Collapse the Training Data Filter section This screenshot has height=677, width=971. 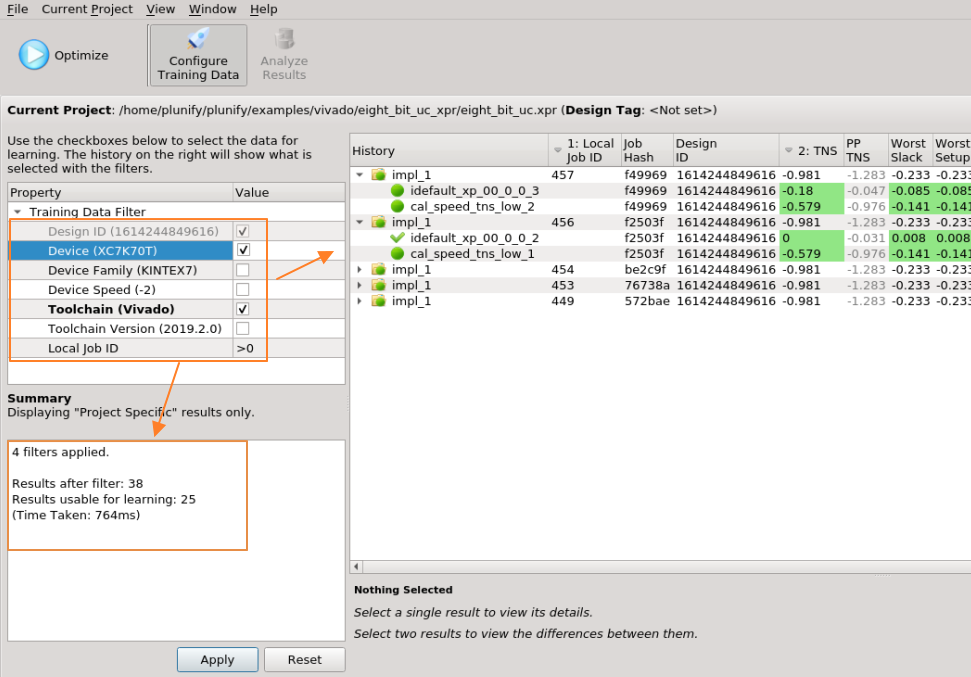(18, 211)
